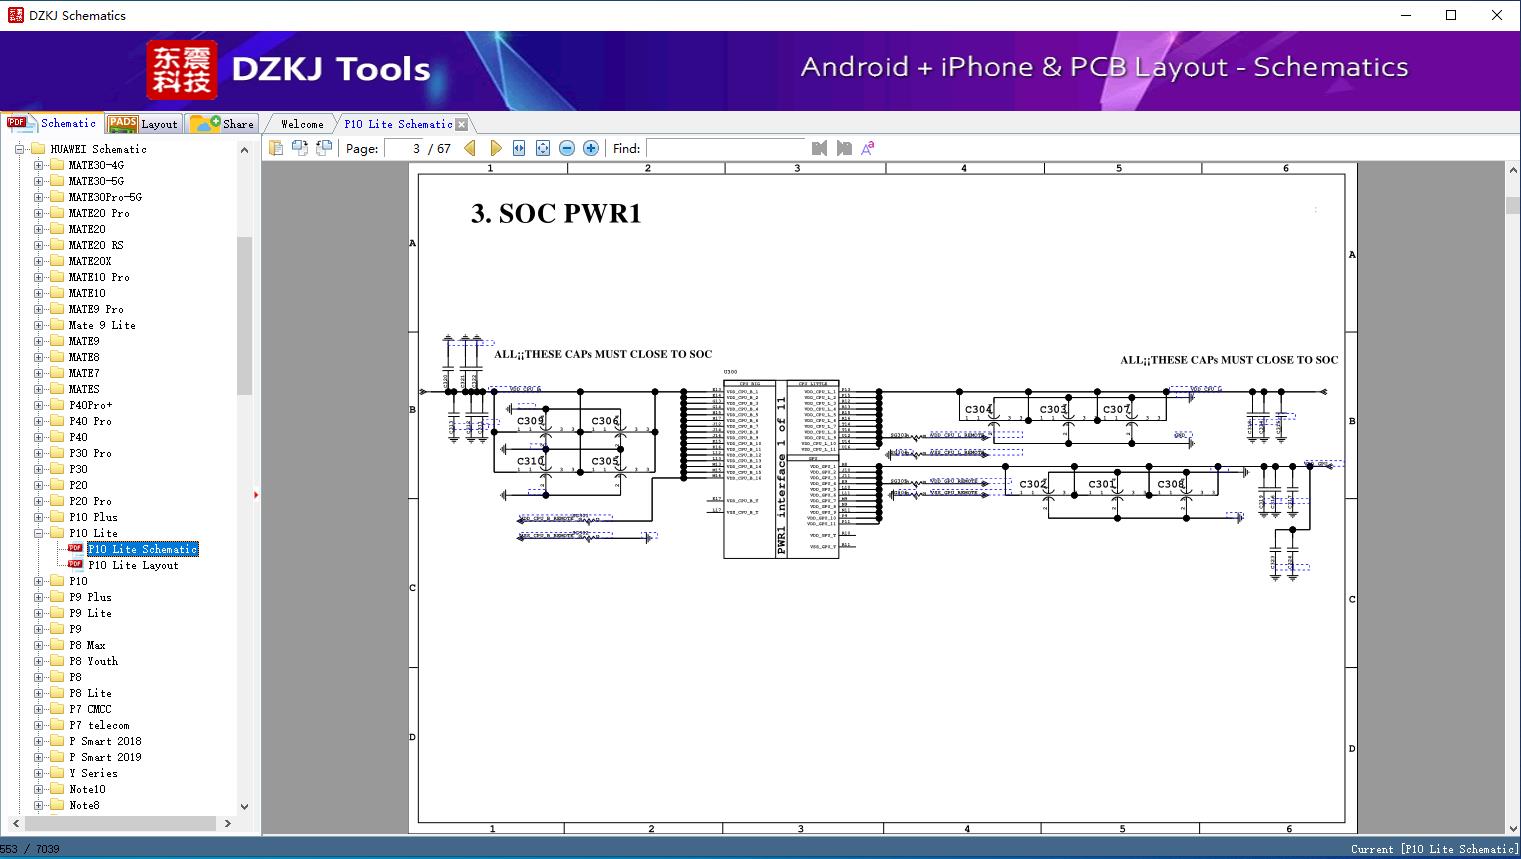The image size is (1521, 859).
Task: Click the P10 Lite Schematic PDF icon
Action: tap(75, 549)
